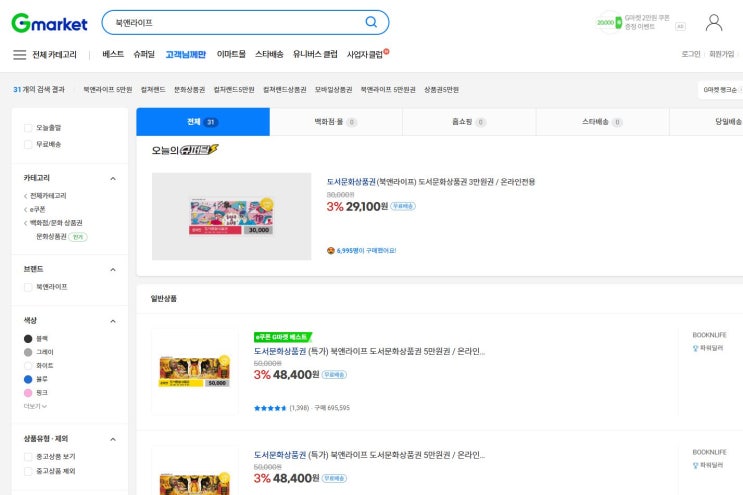Click the e쿠폰 G마켓 베스트 green badge
The width and height of the screenshot is (743, 495).
click(283, 337)
